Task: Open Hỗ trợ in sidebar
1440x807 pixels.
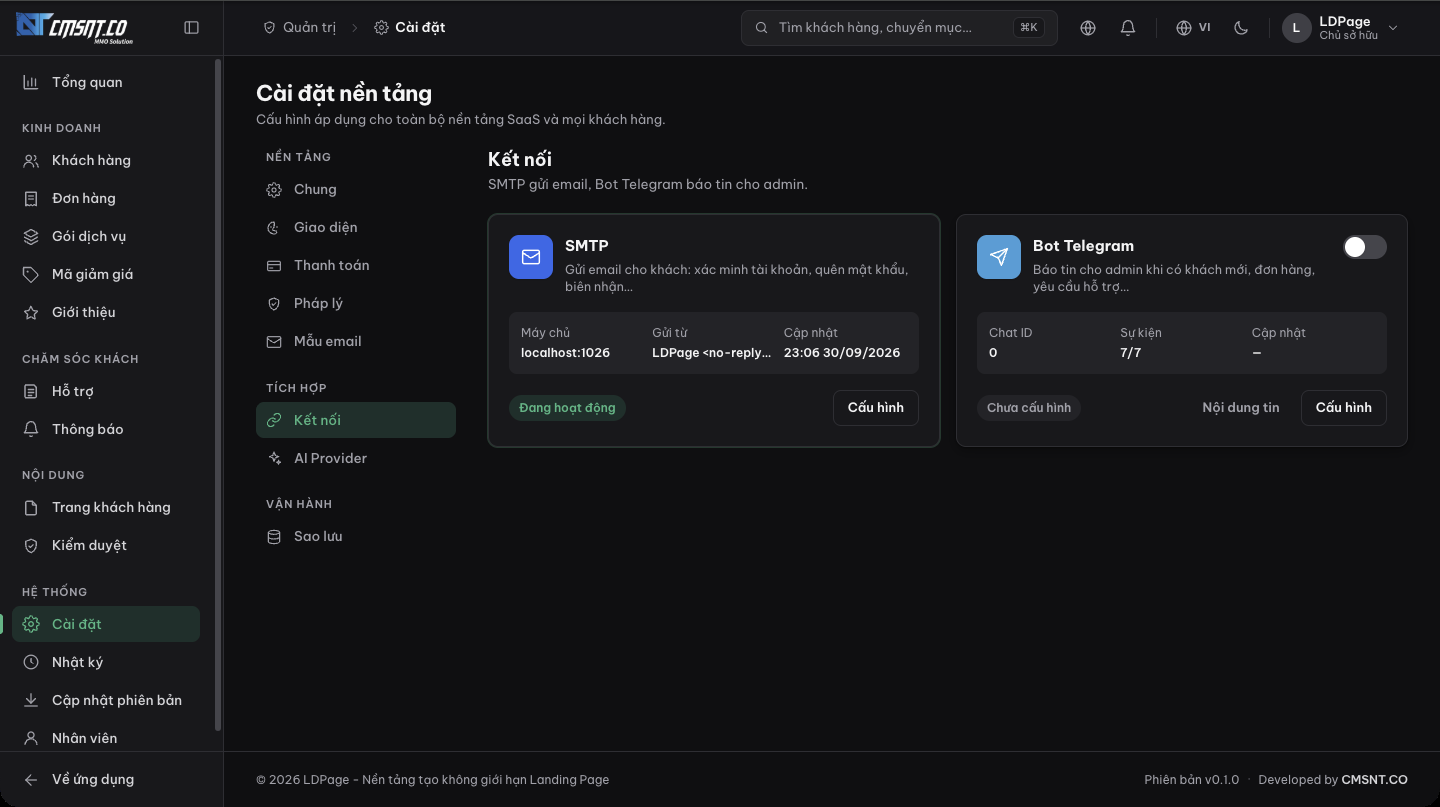Action: pyautogui.click(x=106, y=391)
